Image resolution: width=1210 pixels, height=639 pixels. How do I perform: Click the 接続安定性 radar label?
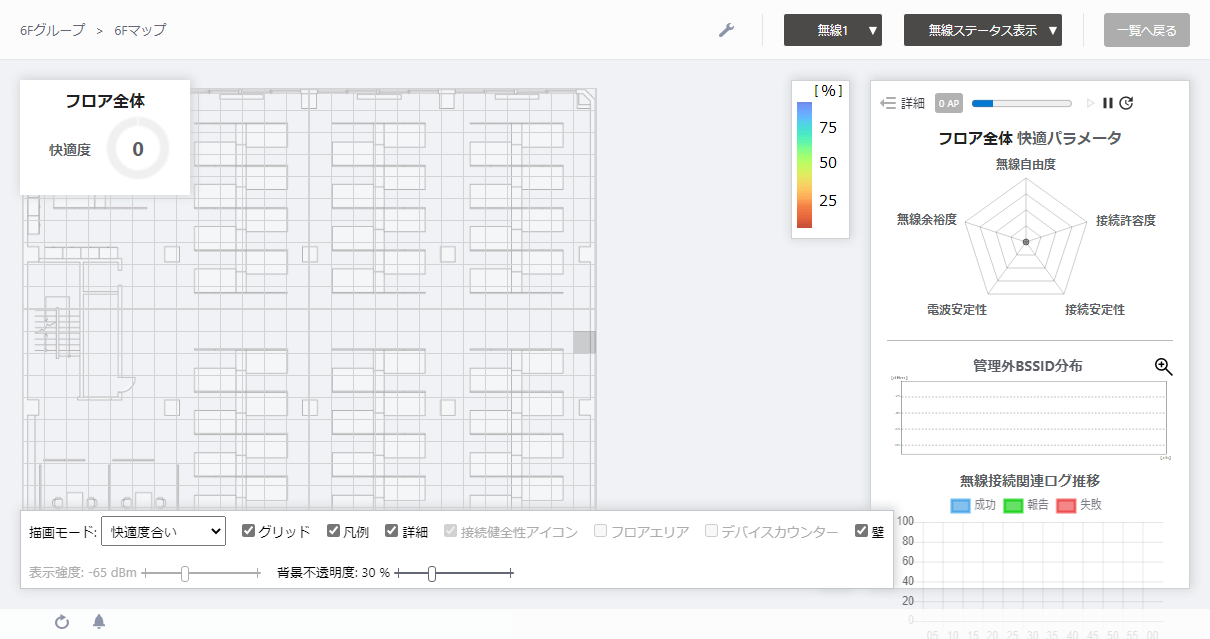click(x=1095, y=310)
